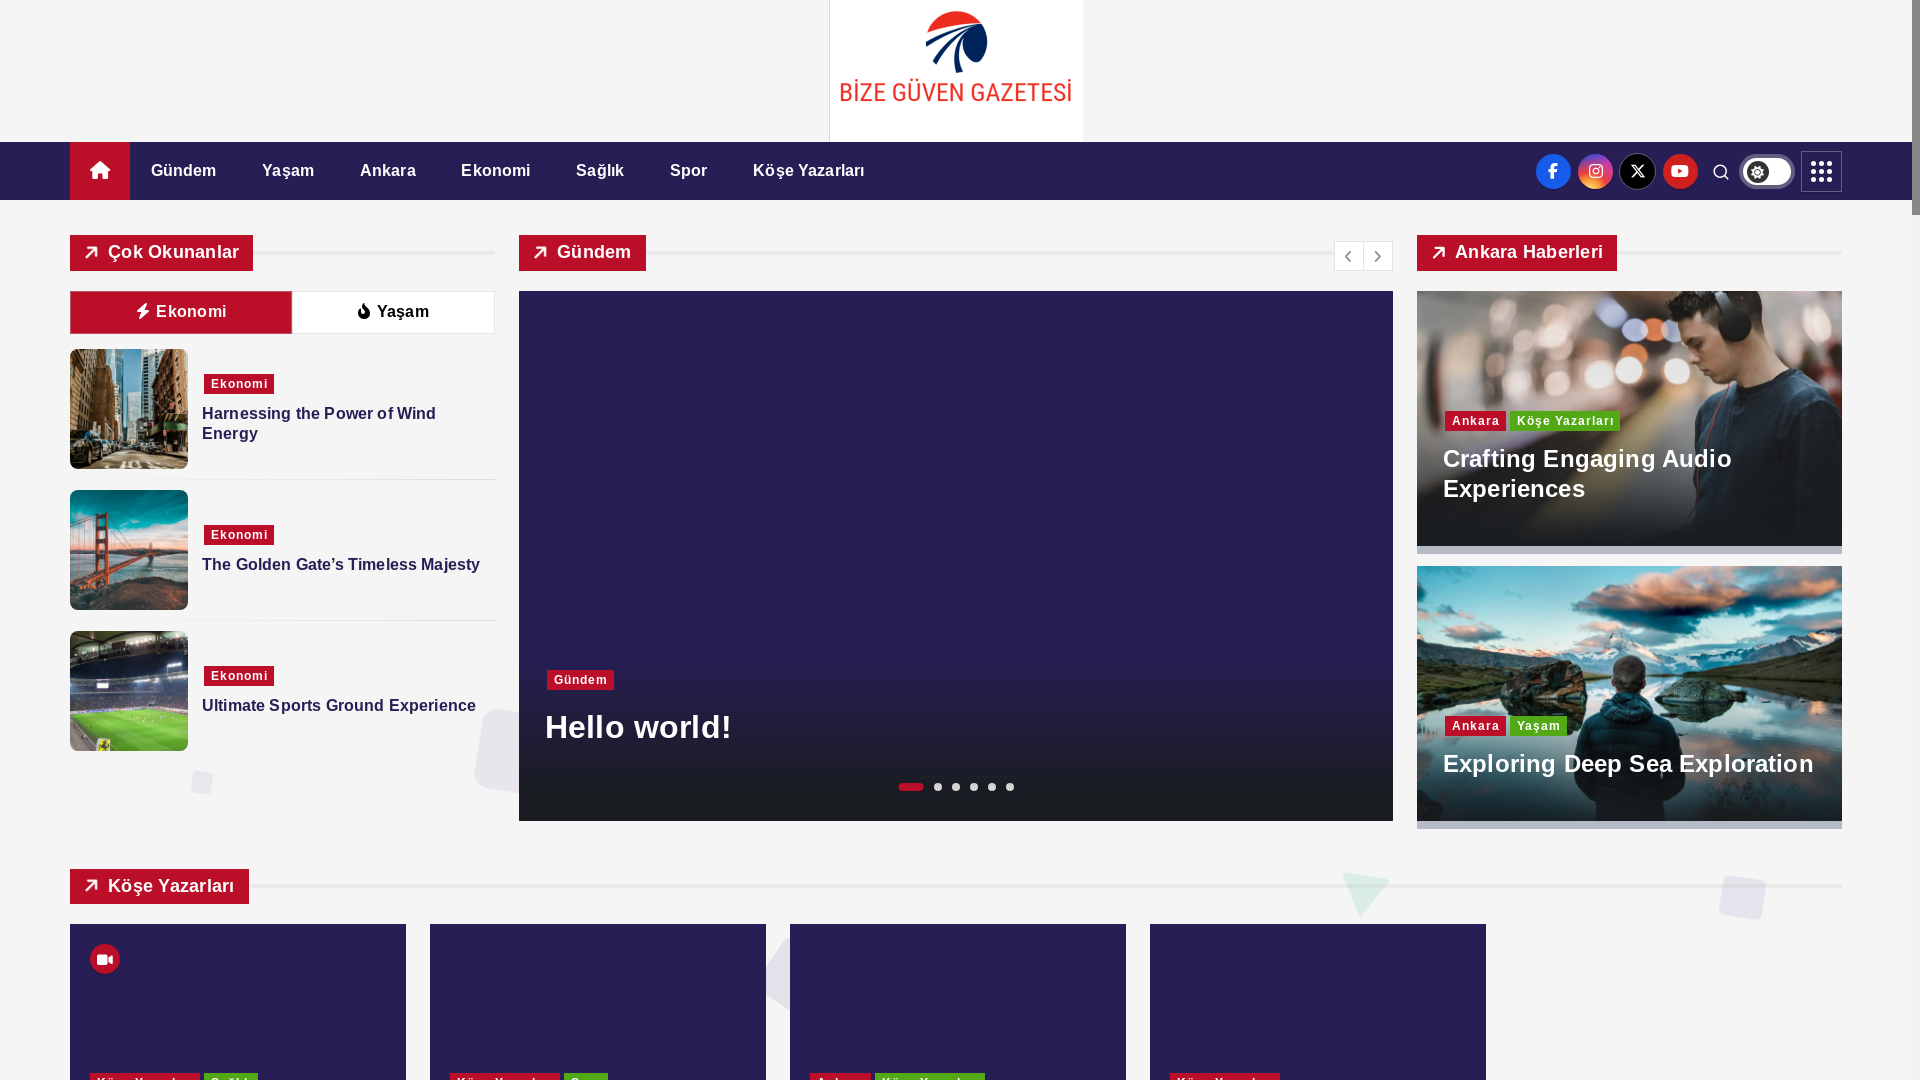Jump to slide 3 pagination dot
Image resolution: width=1920 pixels, height=1080 pixels.
point(956,787)
